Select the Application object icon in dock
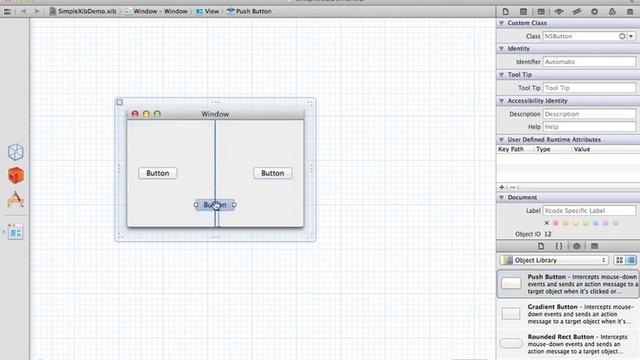 (16, 200)
